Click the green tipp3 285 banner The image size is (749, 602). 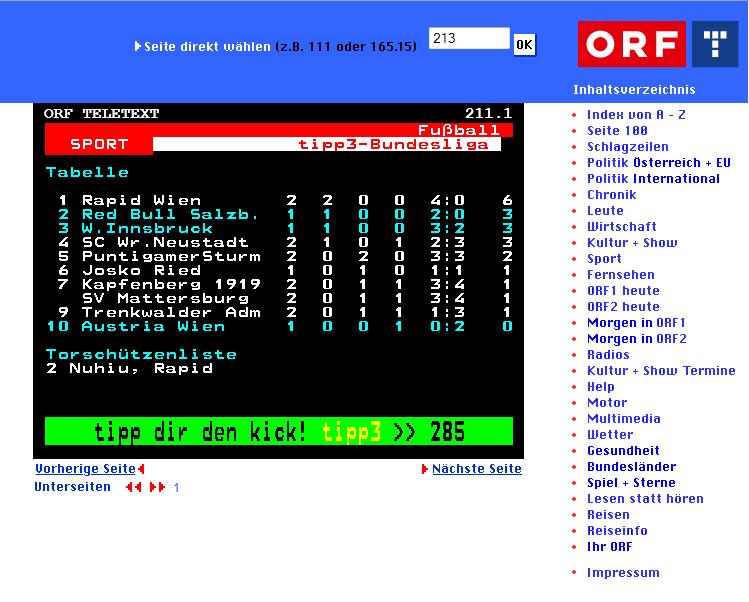[x=279, y=431]
